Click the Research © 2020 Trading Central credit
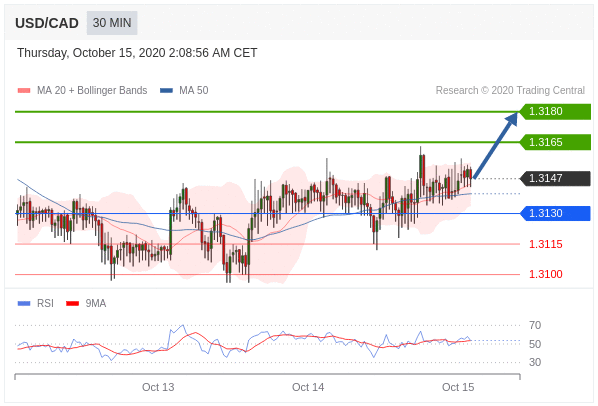598x406 pixels. click(510, 90)
